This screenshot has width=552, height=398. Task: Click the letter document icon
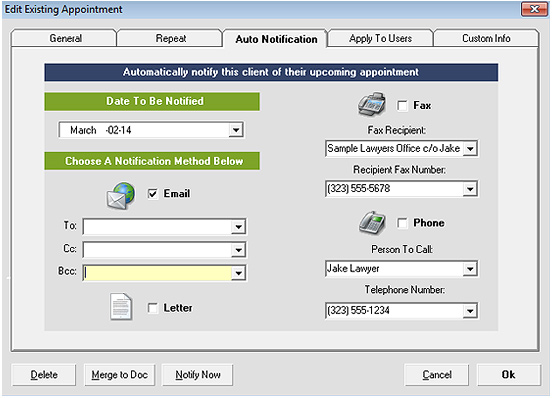tap(121, 307)
